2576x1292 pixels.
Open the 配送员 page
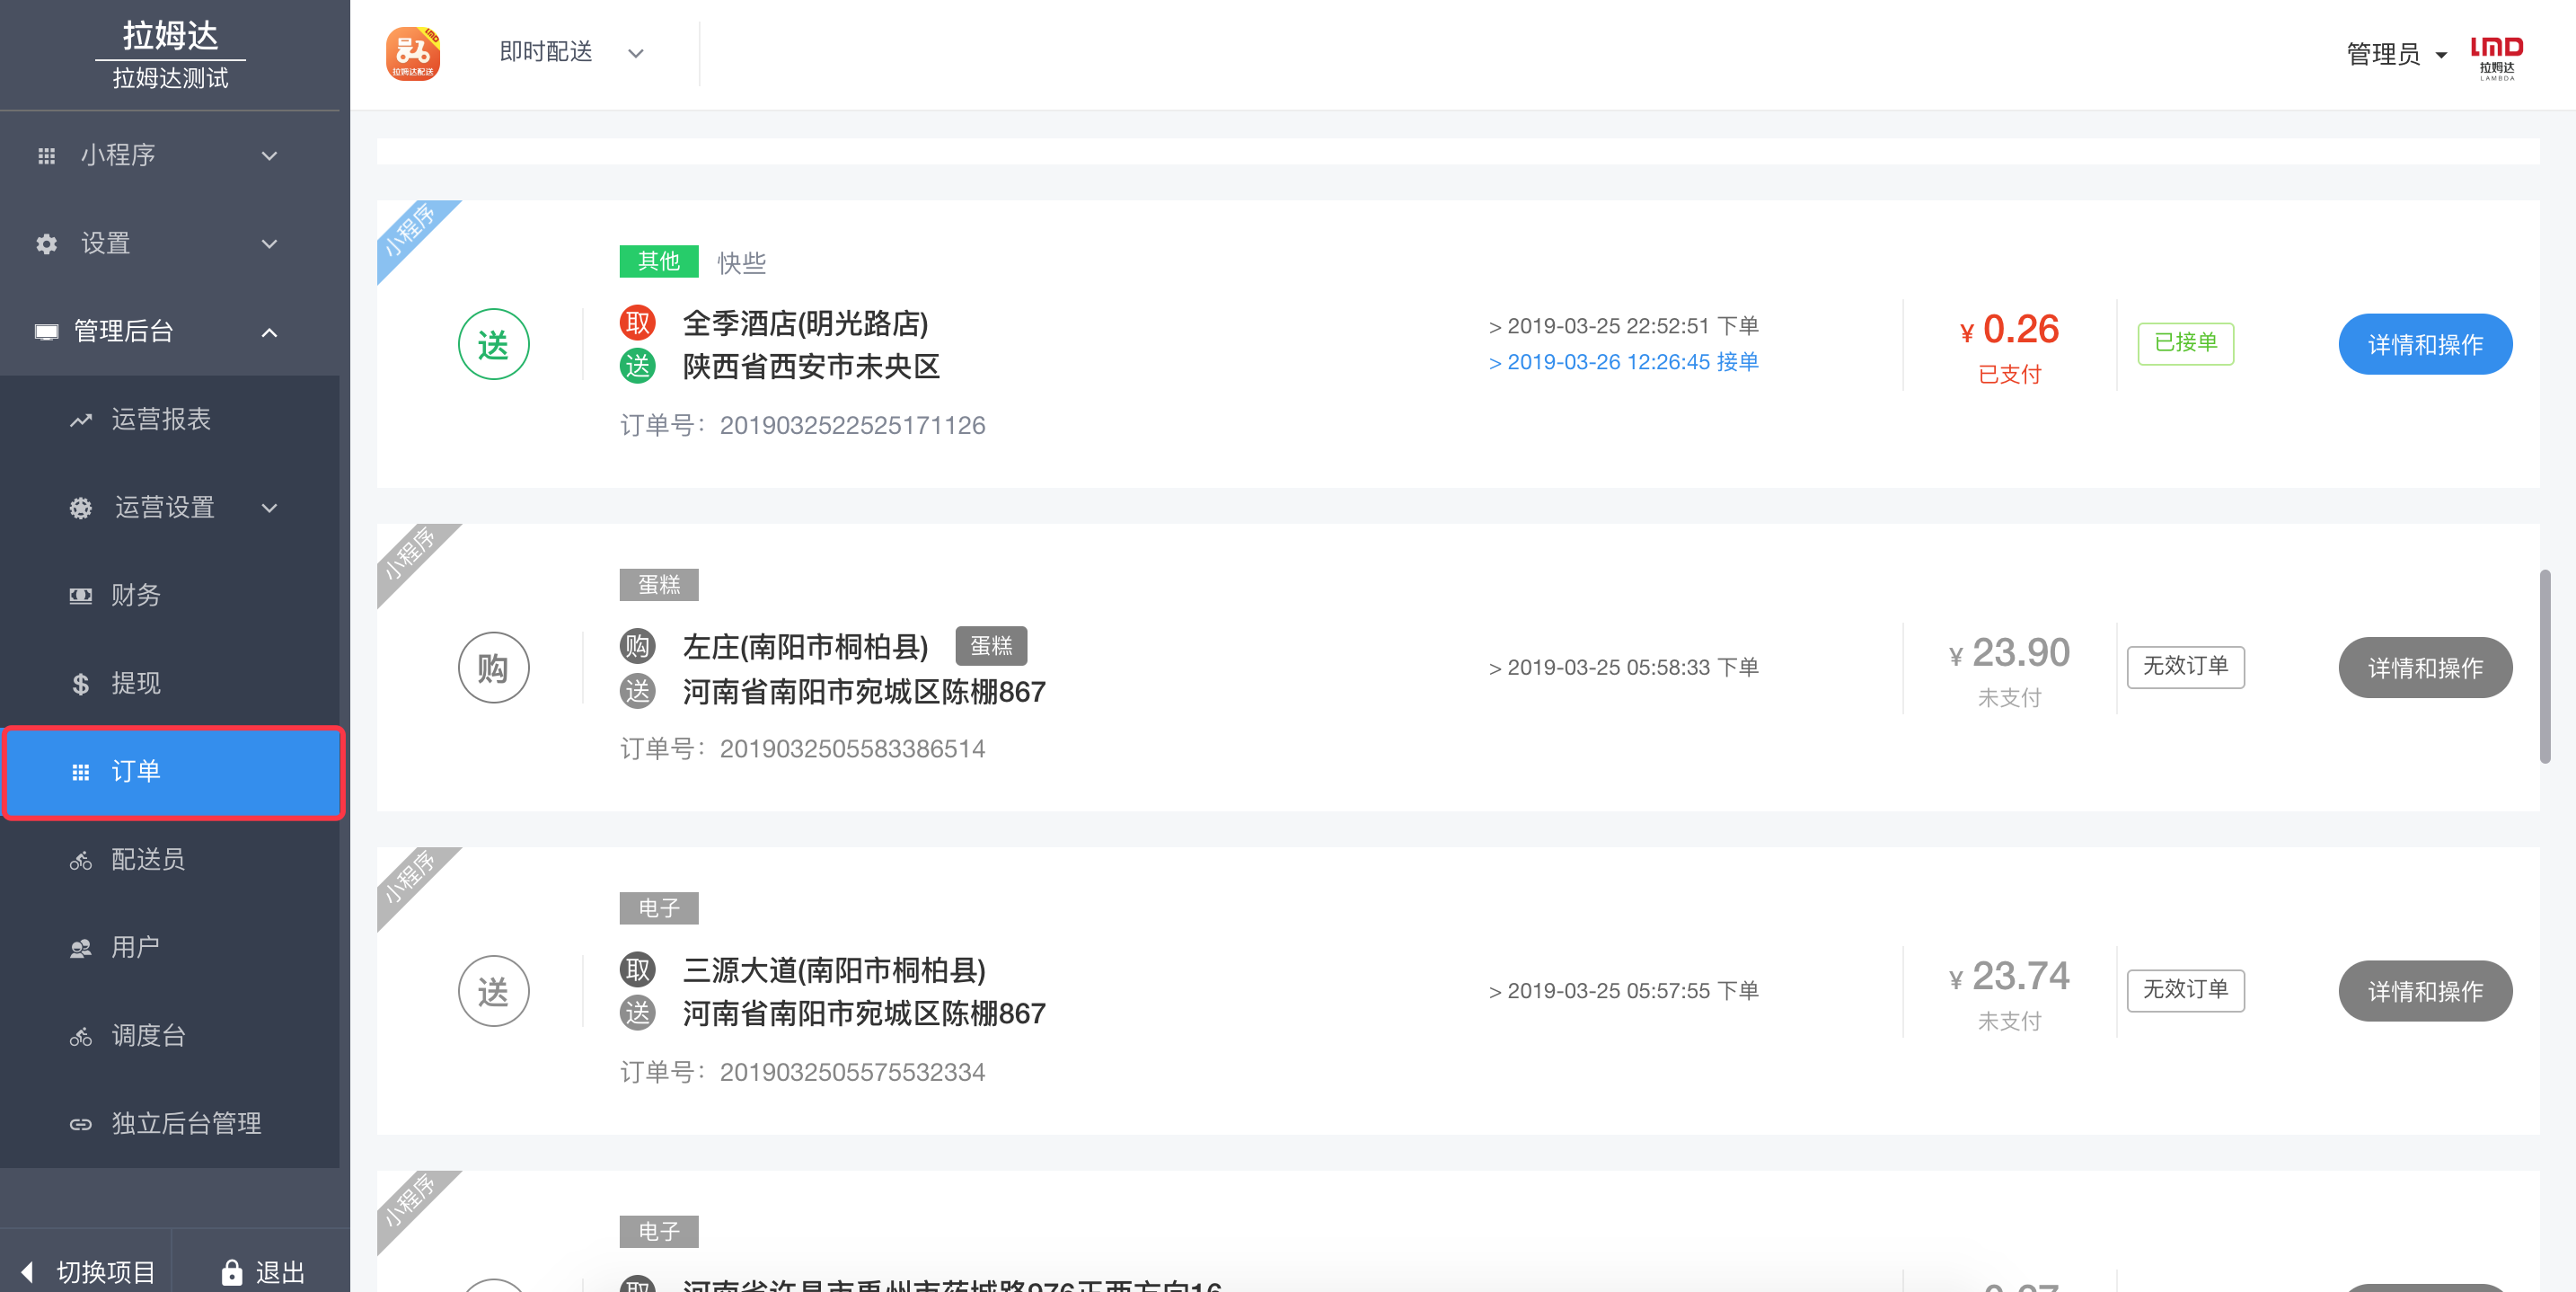coord(170,860)
